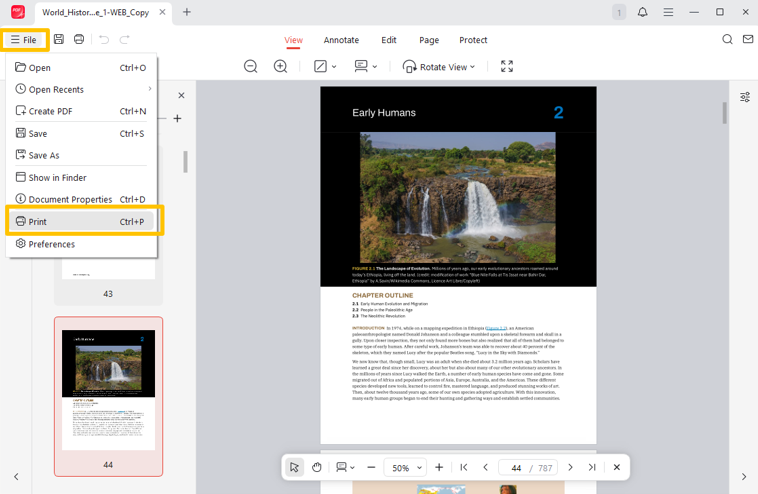Switch to the Protect tab

473,40
